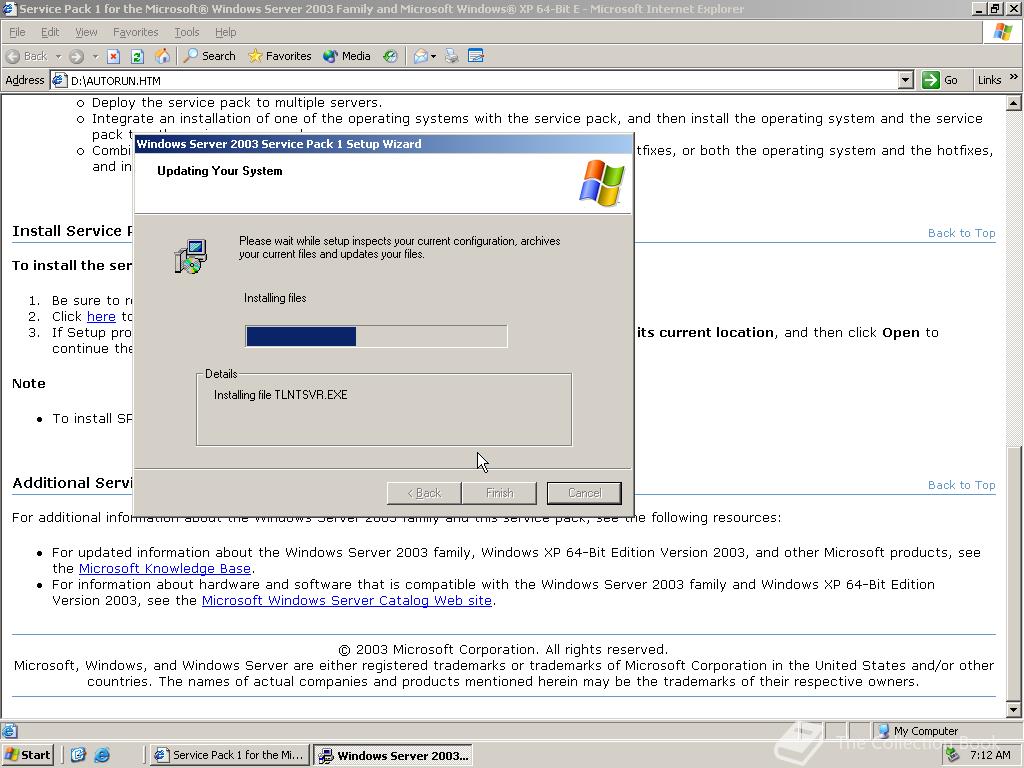
Task: Open the Favorites menu
Action: 135,32
